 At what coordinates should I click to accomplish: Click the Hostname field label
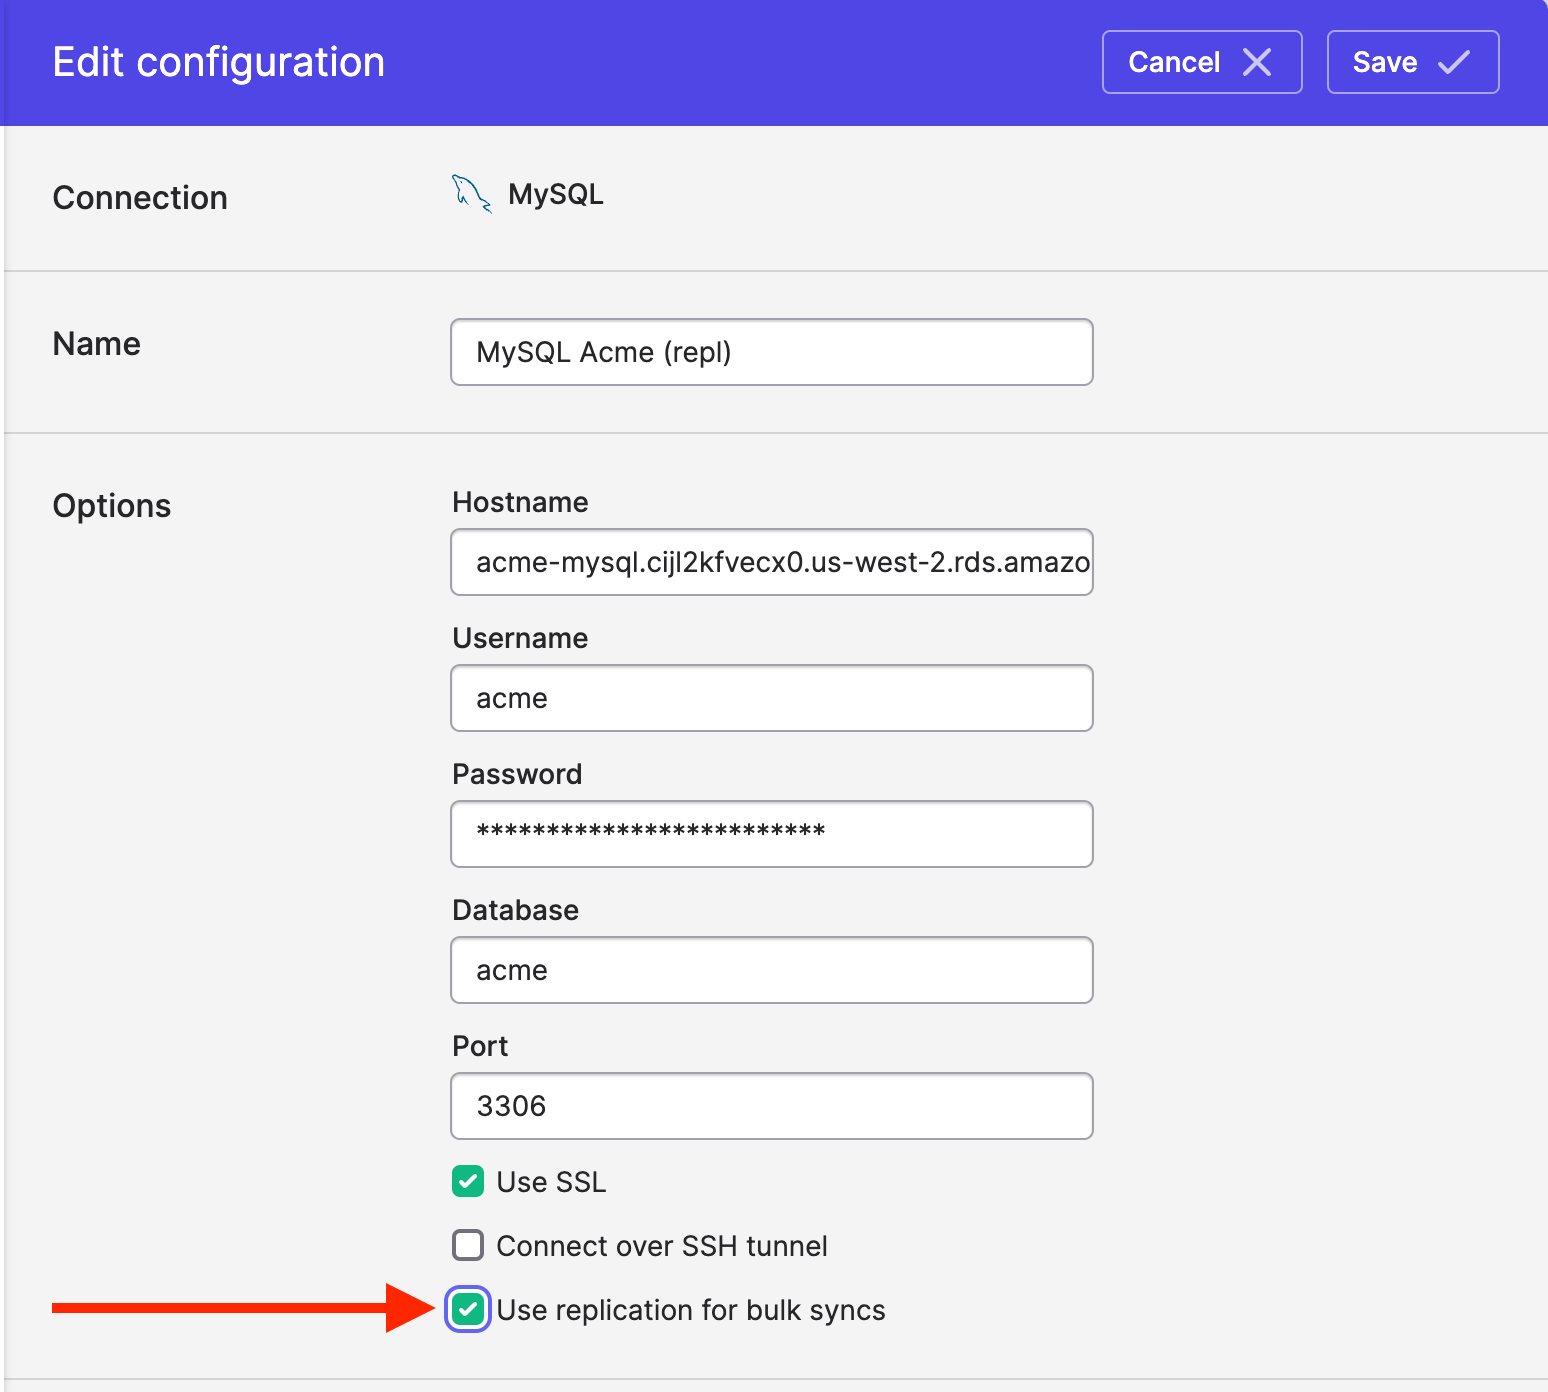(x=520, y=502)
